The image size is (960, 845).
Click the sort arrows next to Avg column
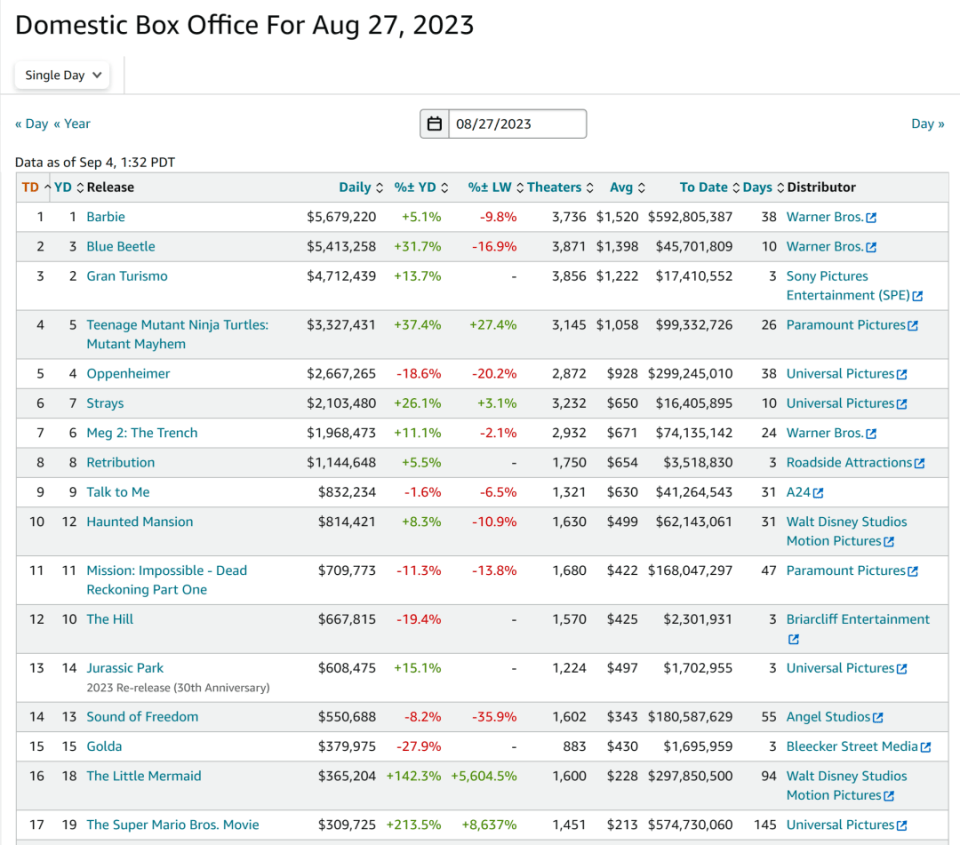click(x=641, y=188)
